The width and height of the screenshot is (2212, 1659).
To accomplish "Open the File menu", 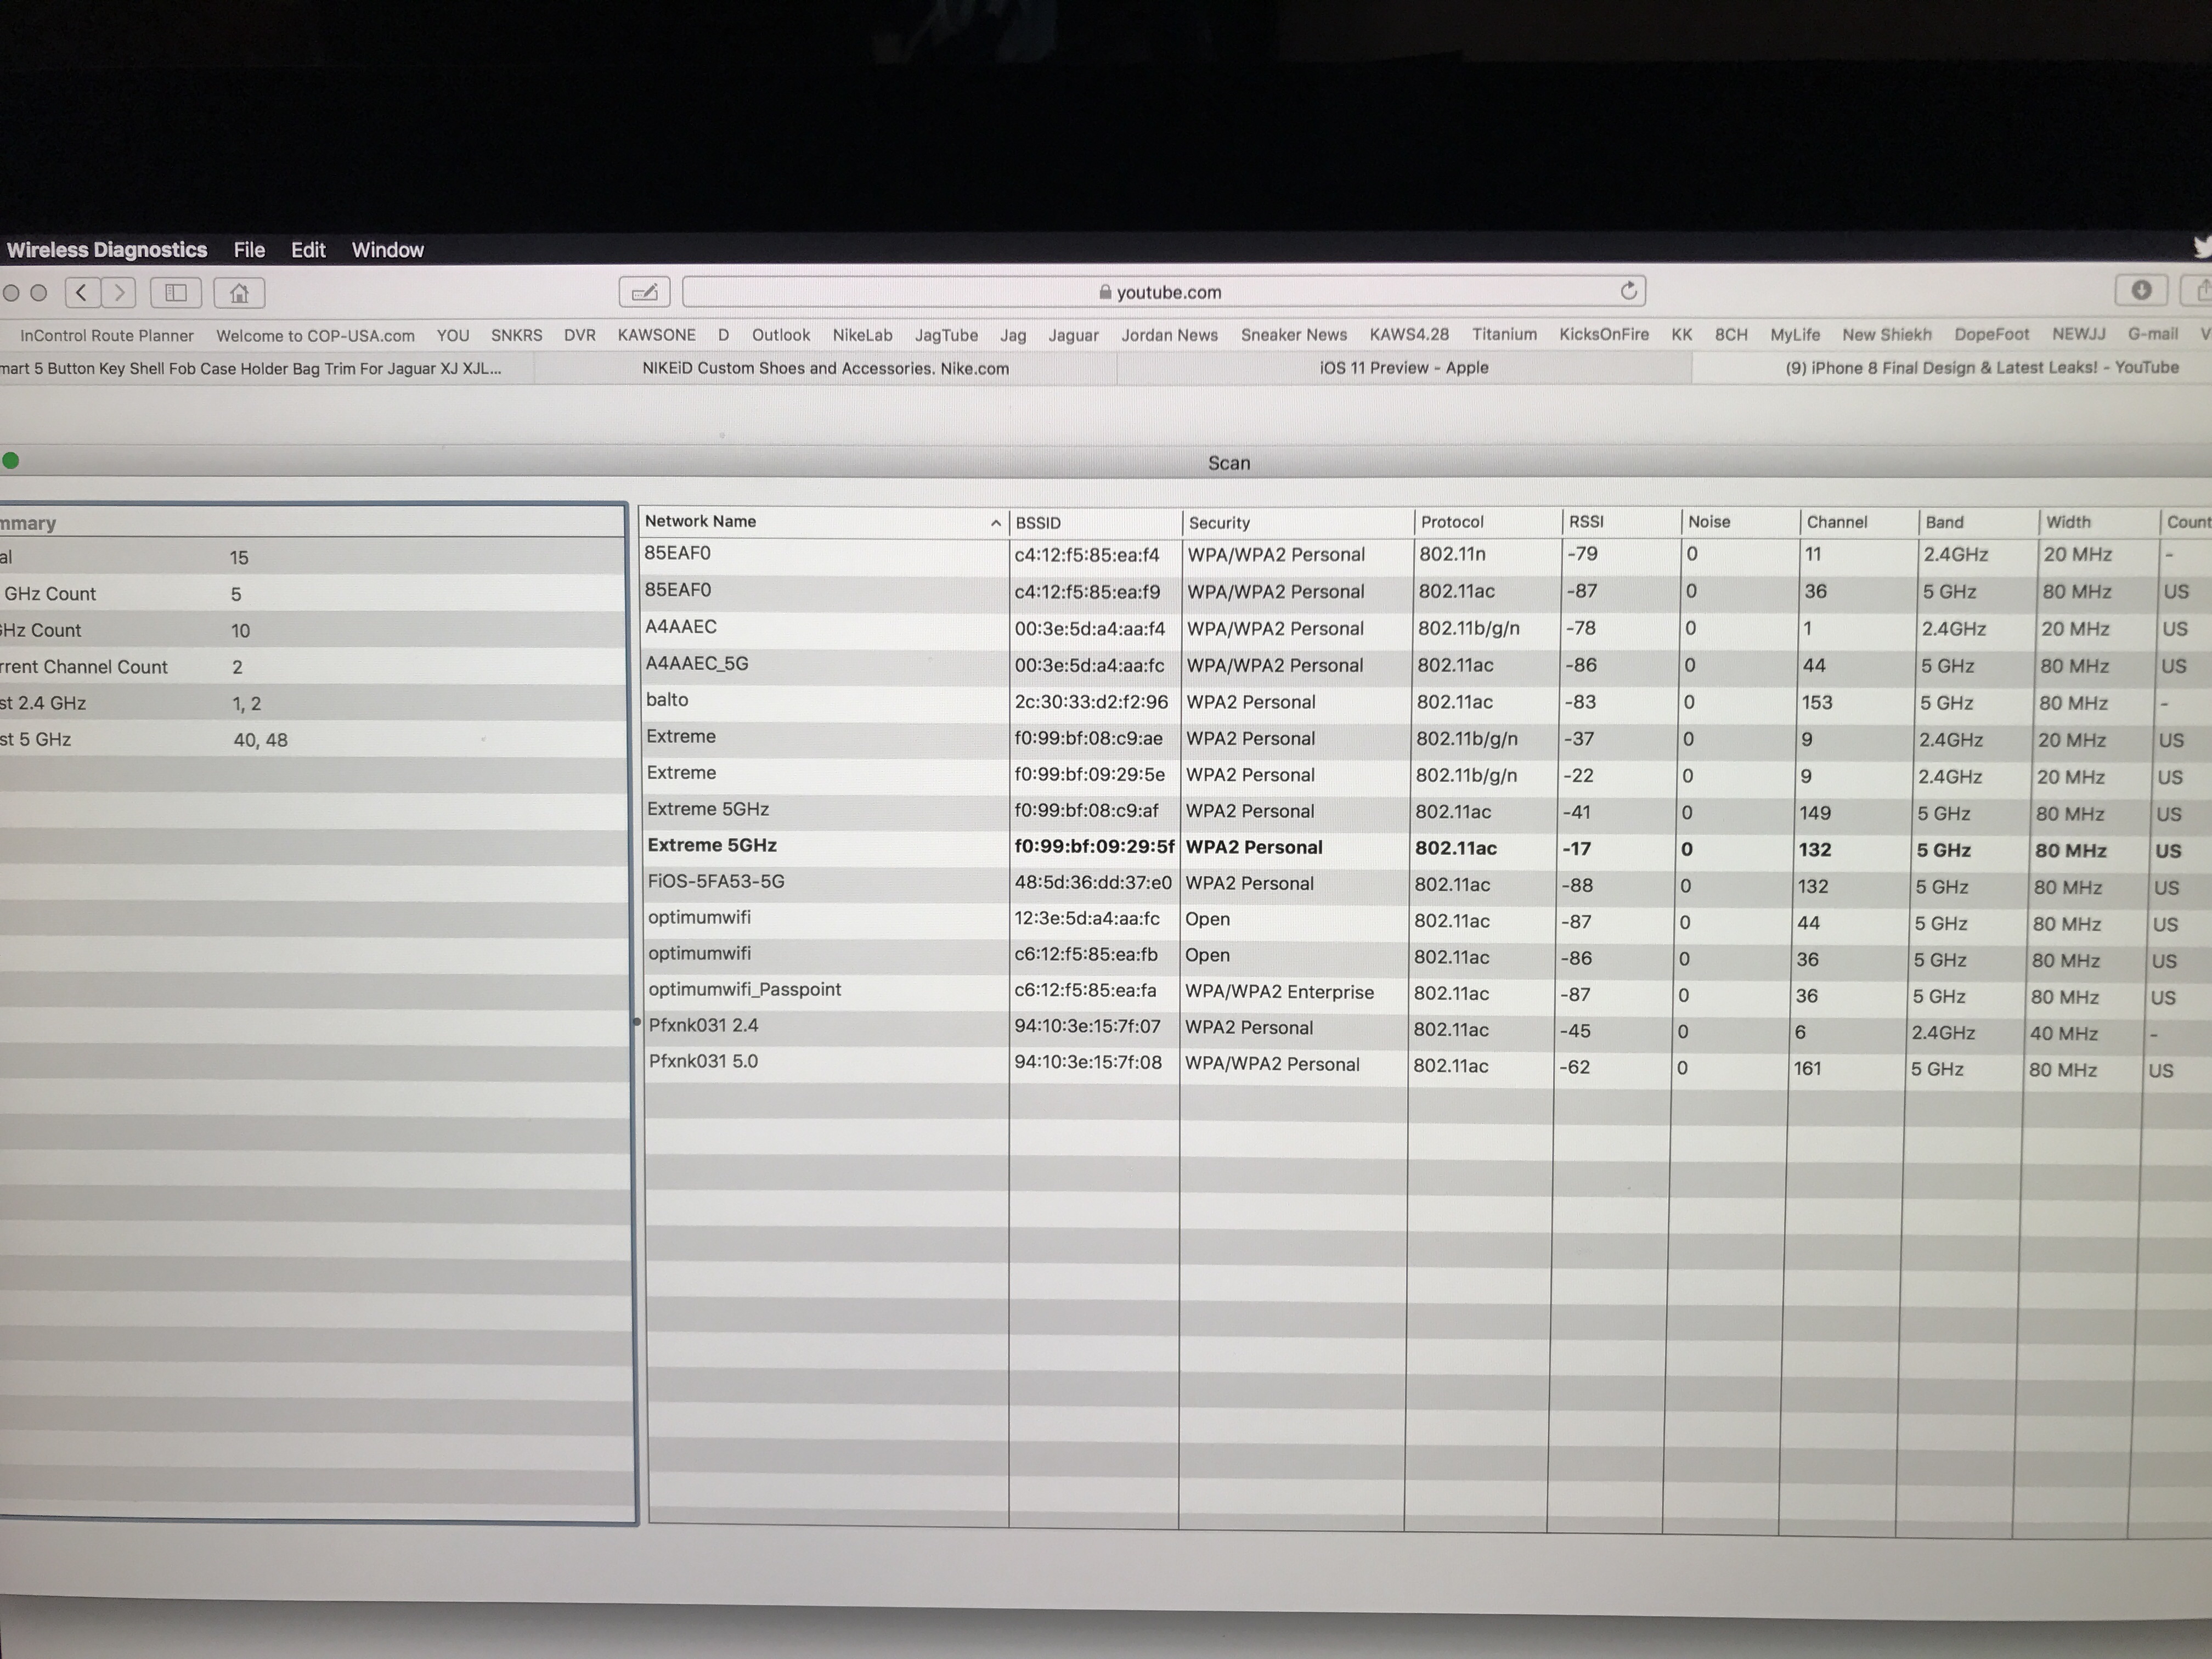I will [249, 250].
